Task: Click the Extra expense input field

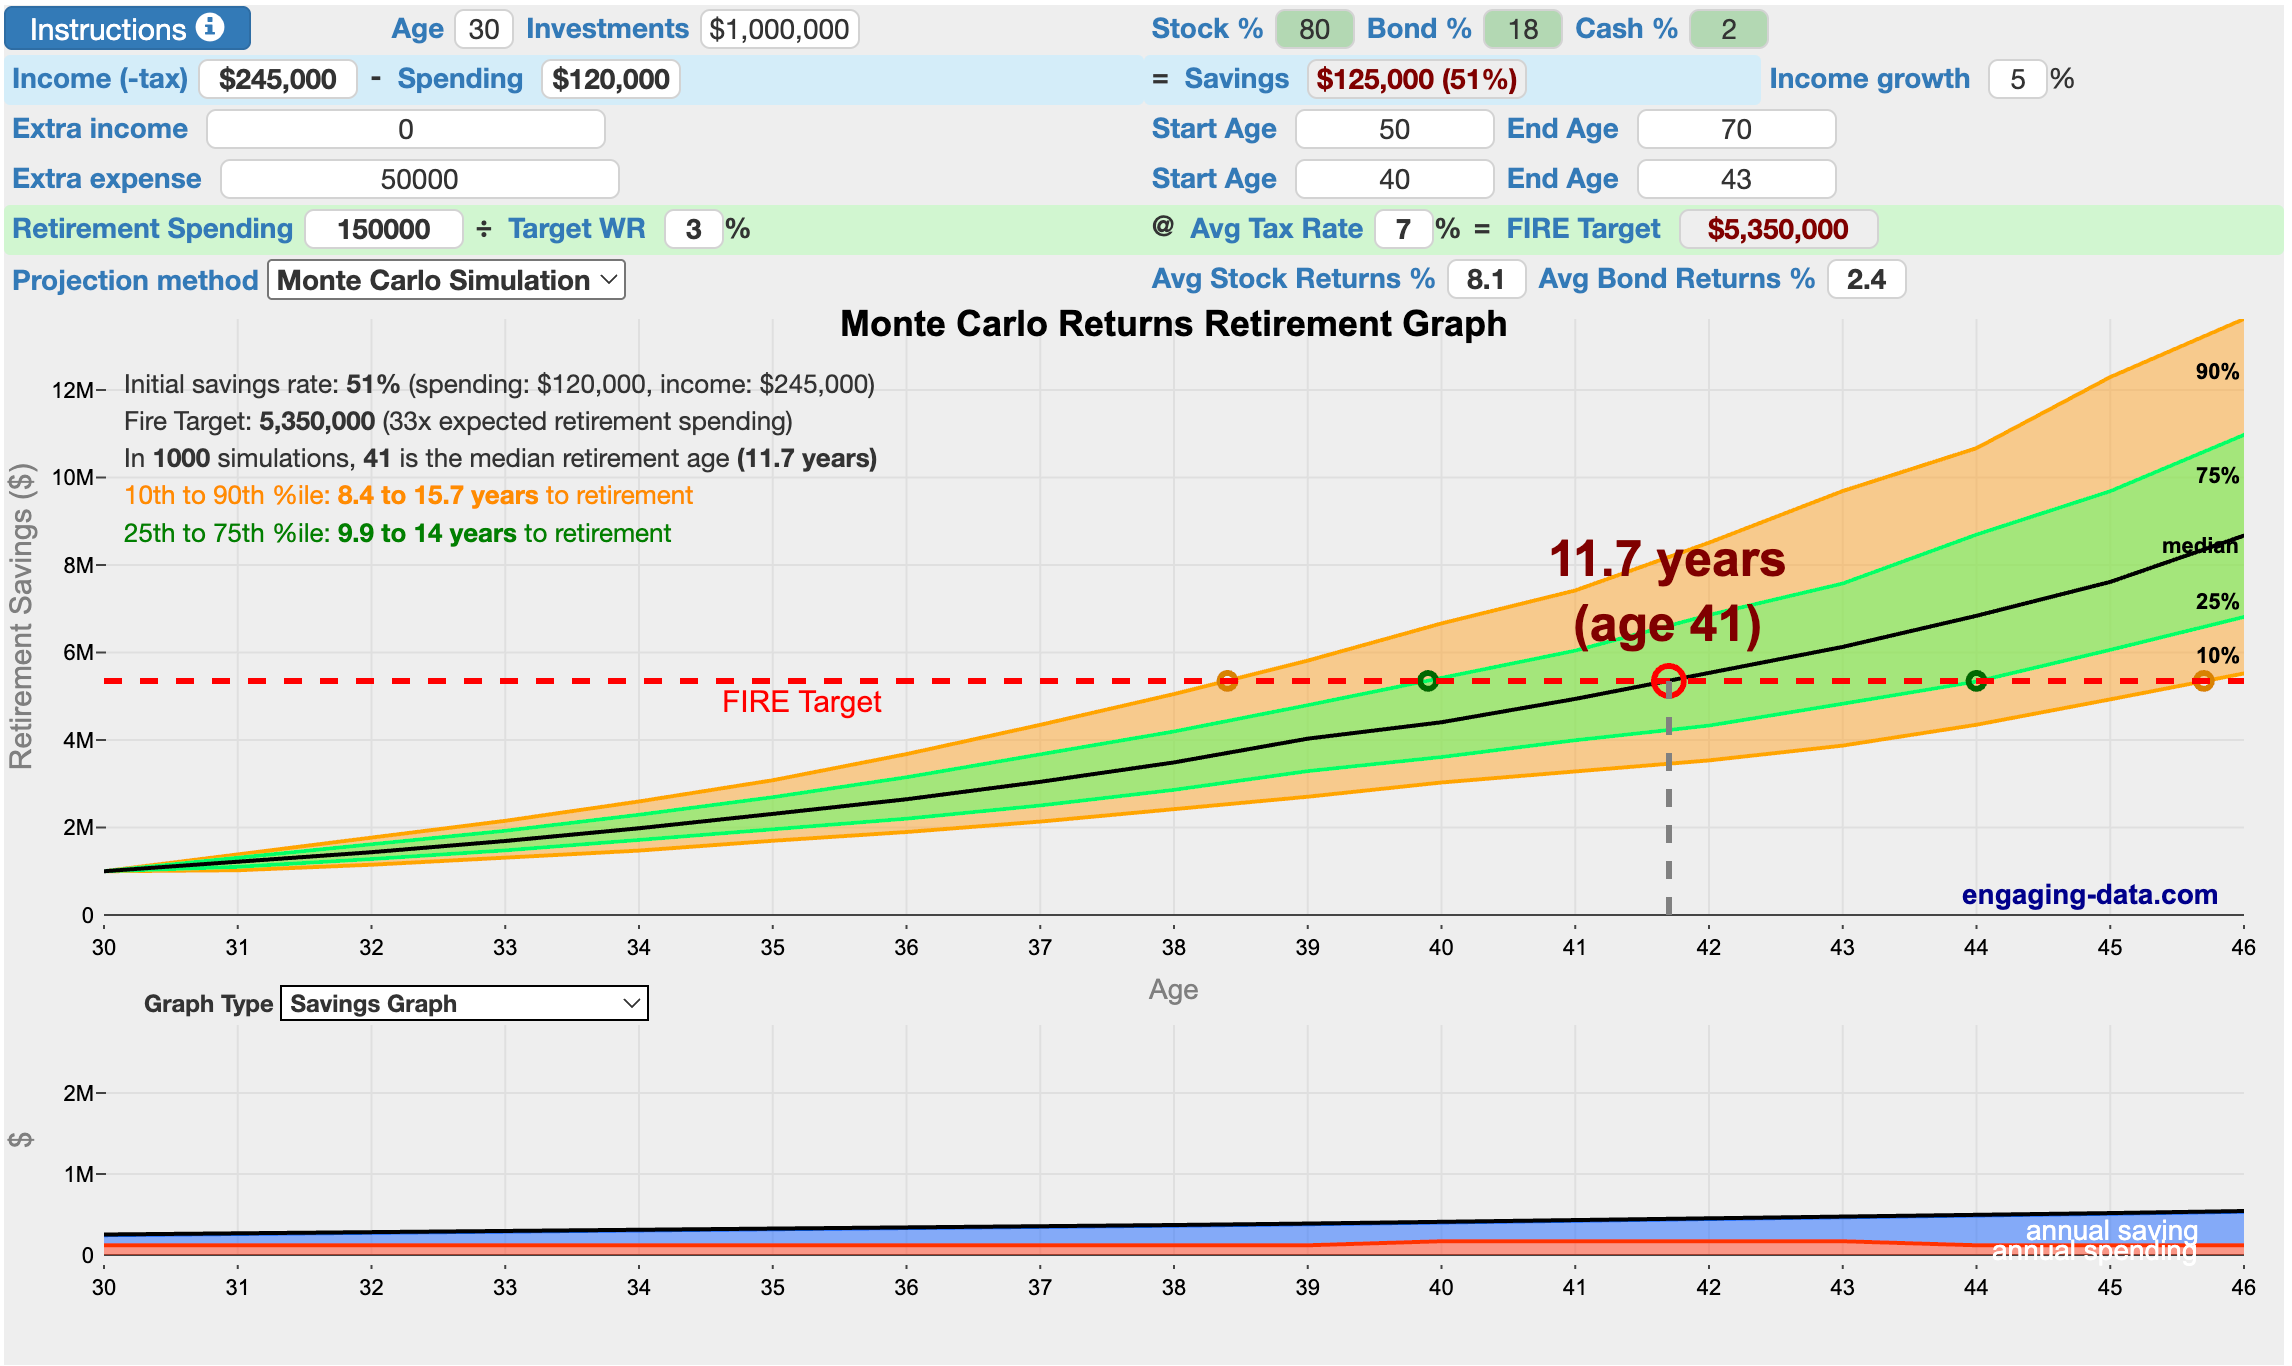Action: pos(419,179)
